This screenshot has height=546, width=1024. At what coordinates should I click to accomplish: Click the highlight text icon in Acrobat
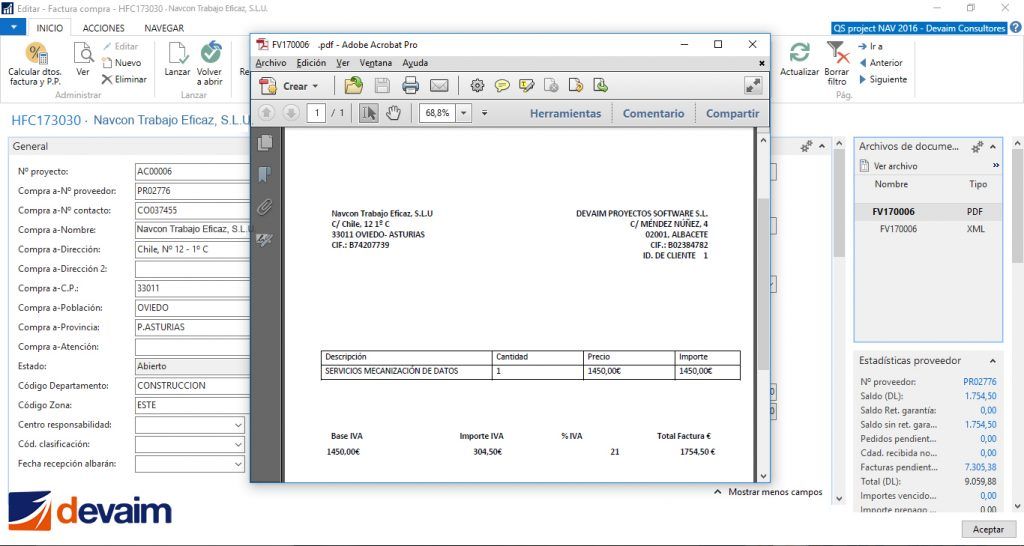526,86
